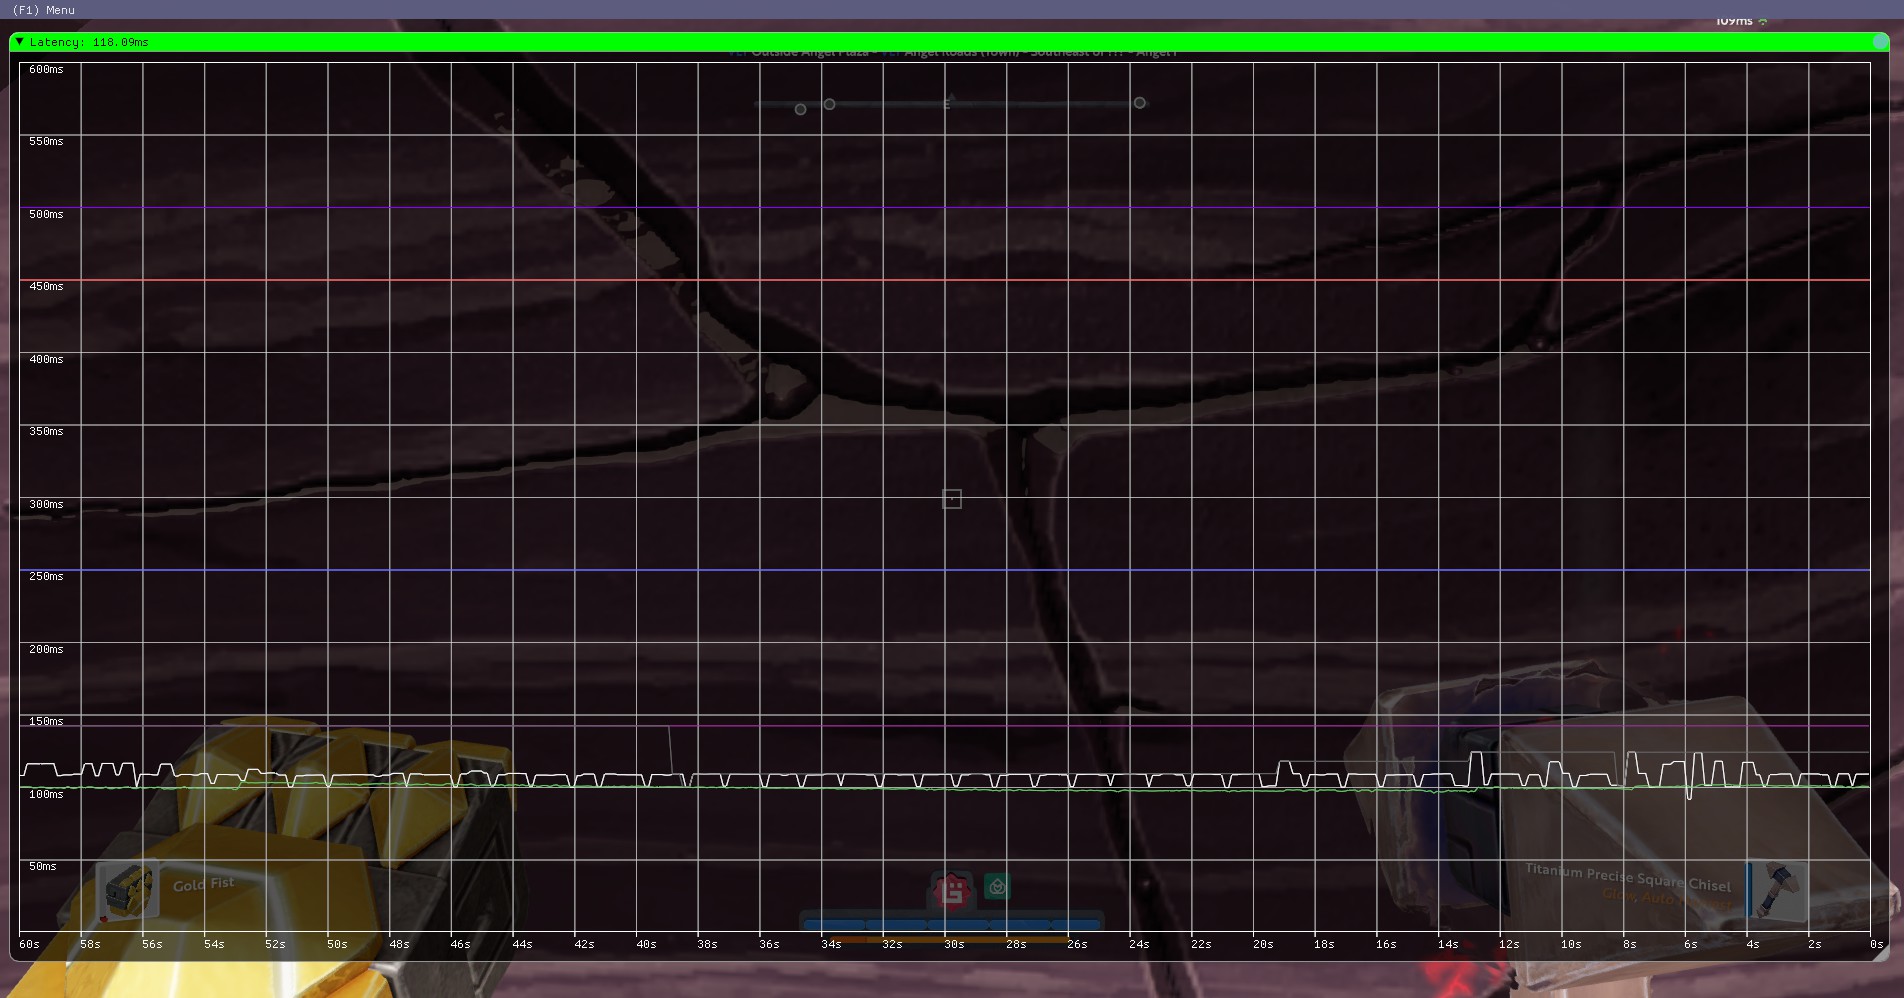The height and width of the screenshot is (998, 1904).
Task: Click the 450ms axis label
Action: pyautogui.click(x=46, y=286)
